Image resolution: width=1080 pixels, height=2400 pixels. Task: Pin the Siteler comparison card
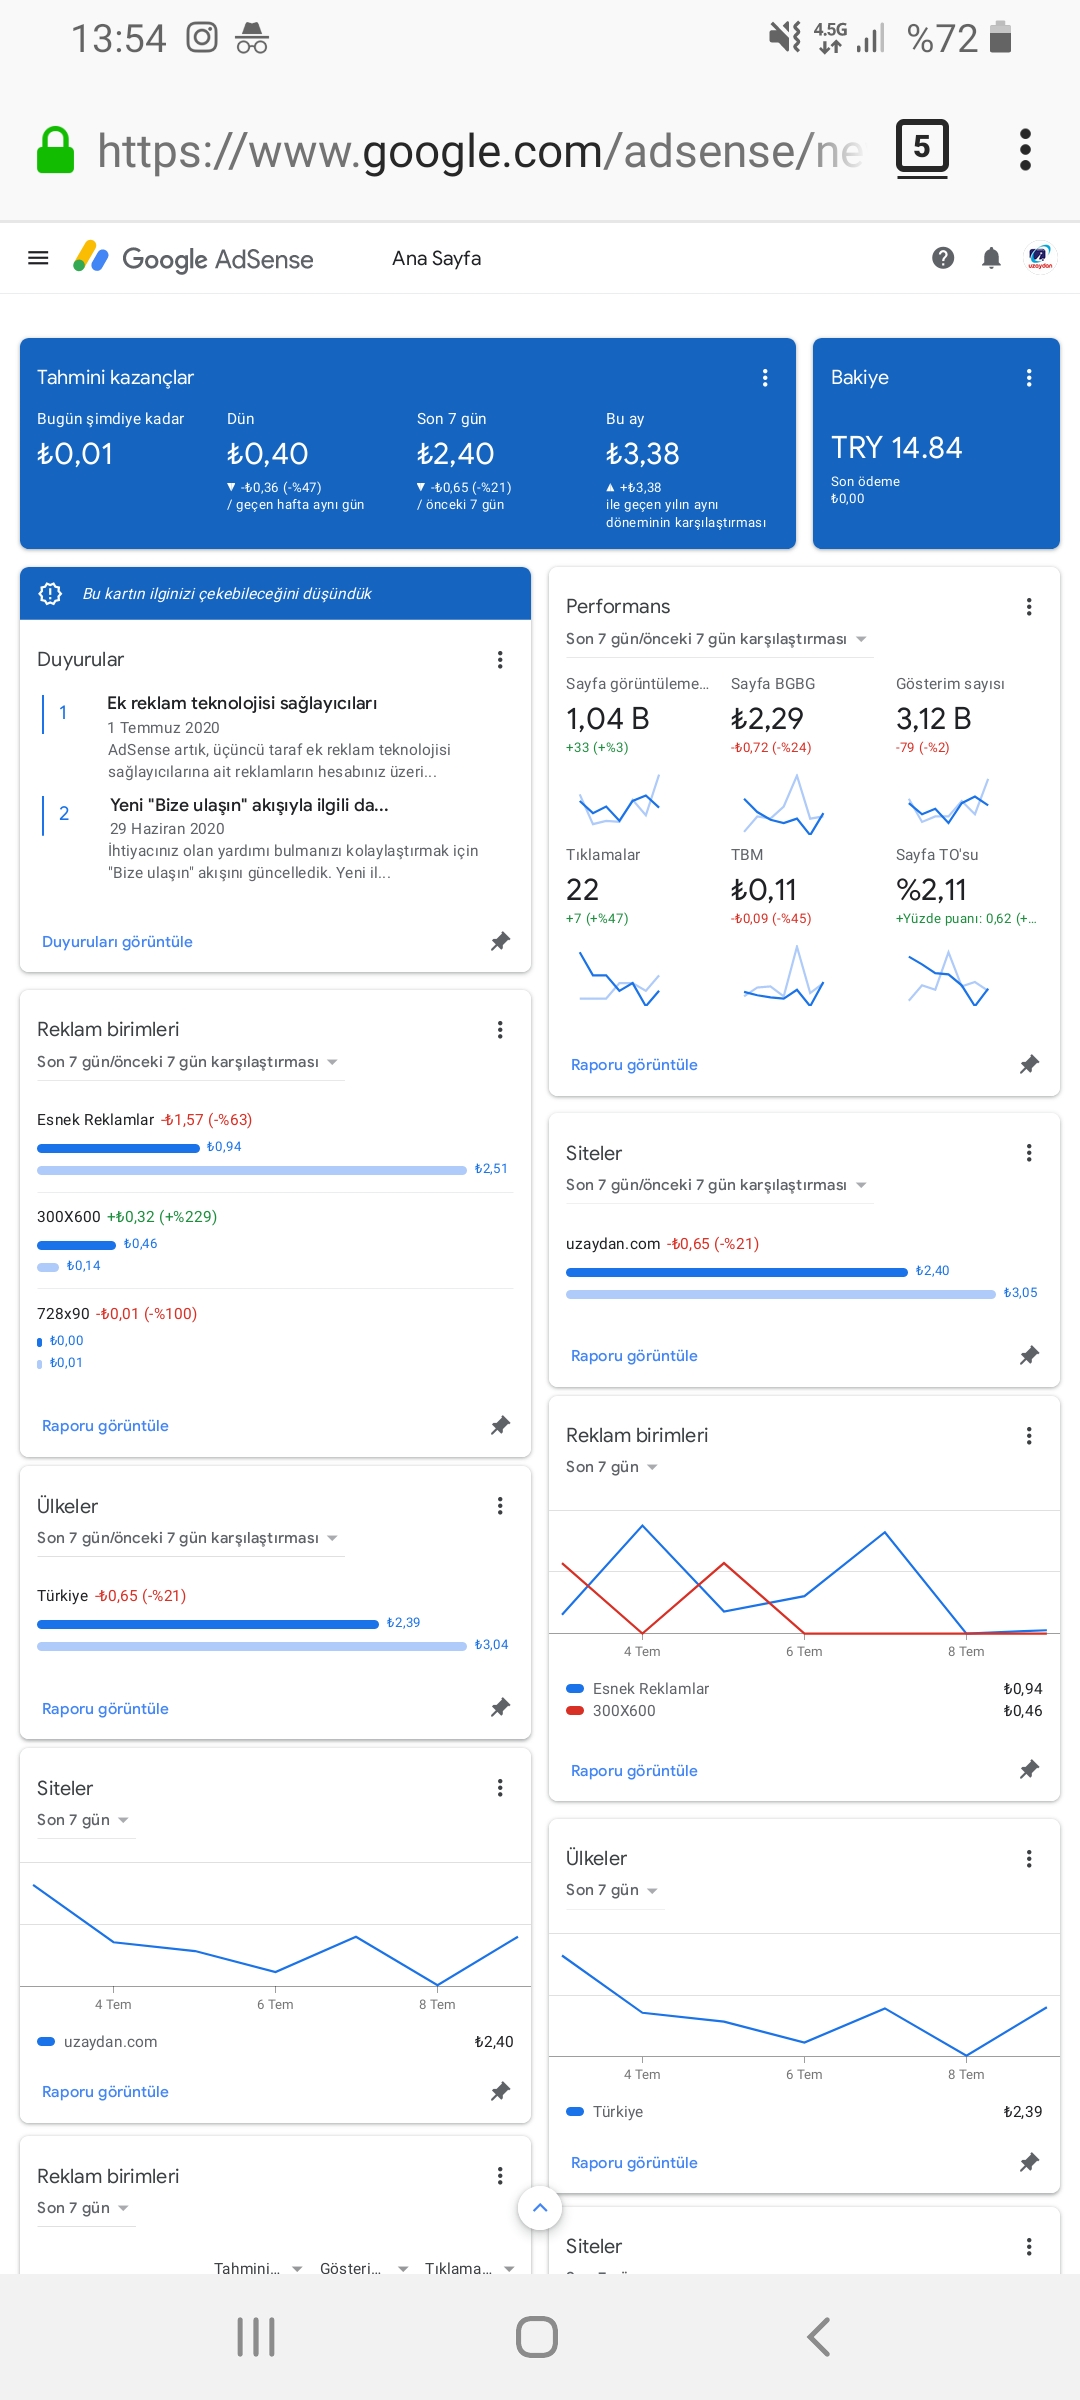(x=1028, y=1355)
